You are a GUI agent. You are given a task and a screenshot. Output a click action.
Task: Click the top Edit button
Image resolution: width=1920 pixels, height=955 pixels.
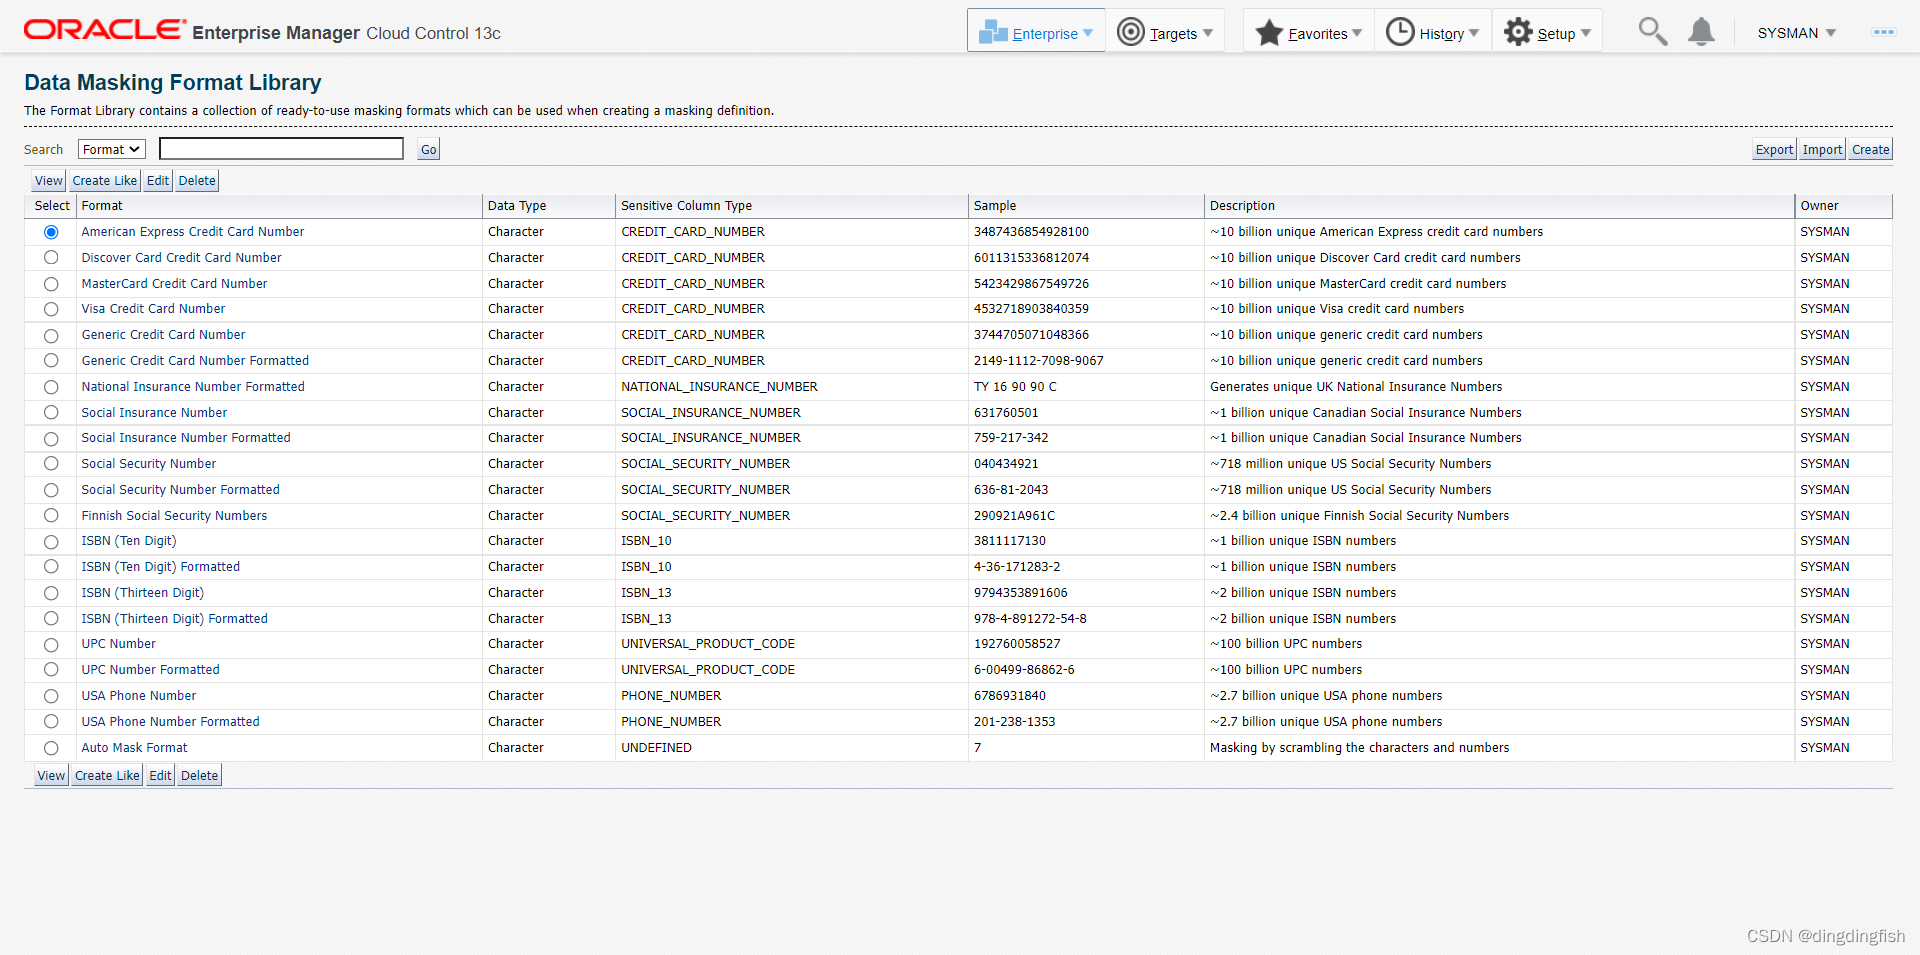point(158,181)
